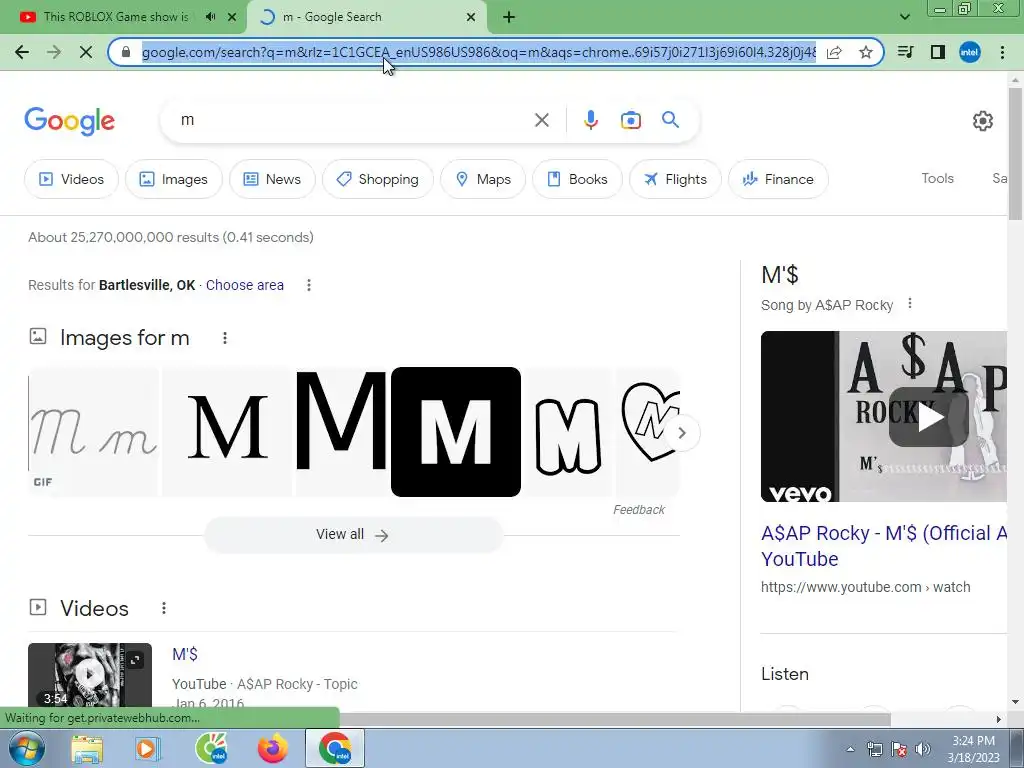The image size is (1024, 768).
Task: Open a new browser tab
Action: pos(509,17)
